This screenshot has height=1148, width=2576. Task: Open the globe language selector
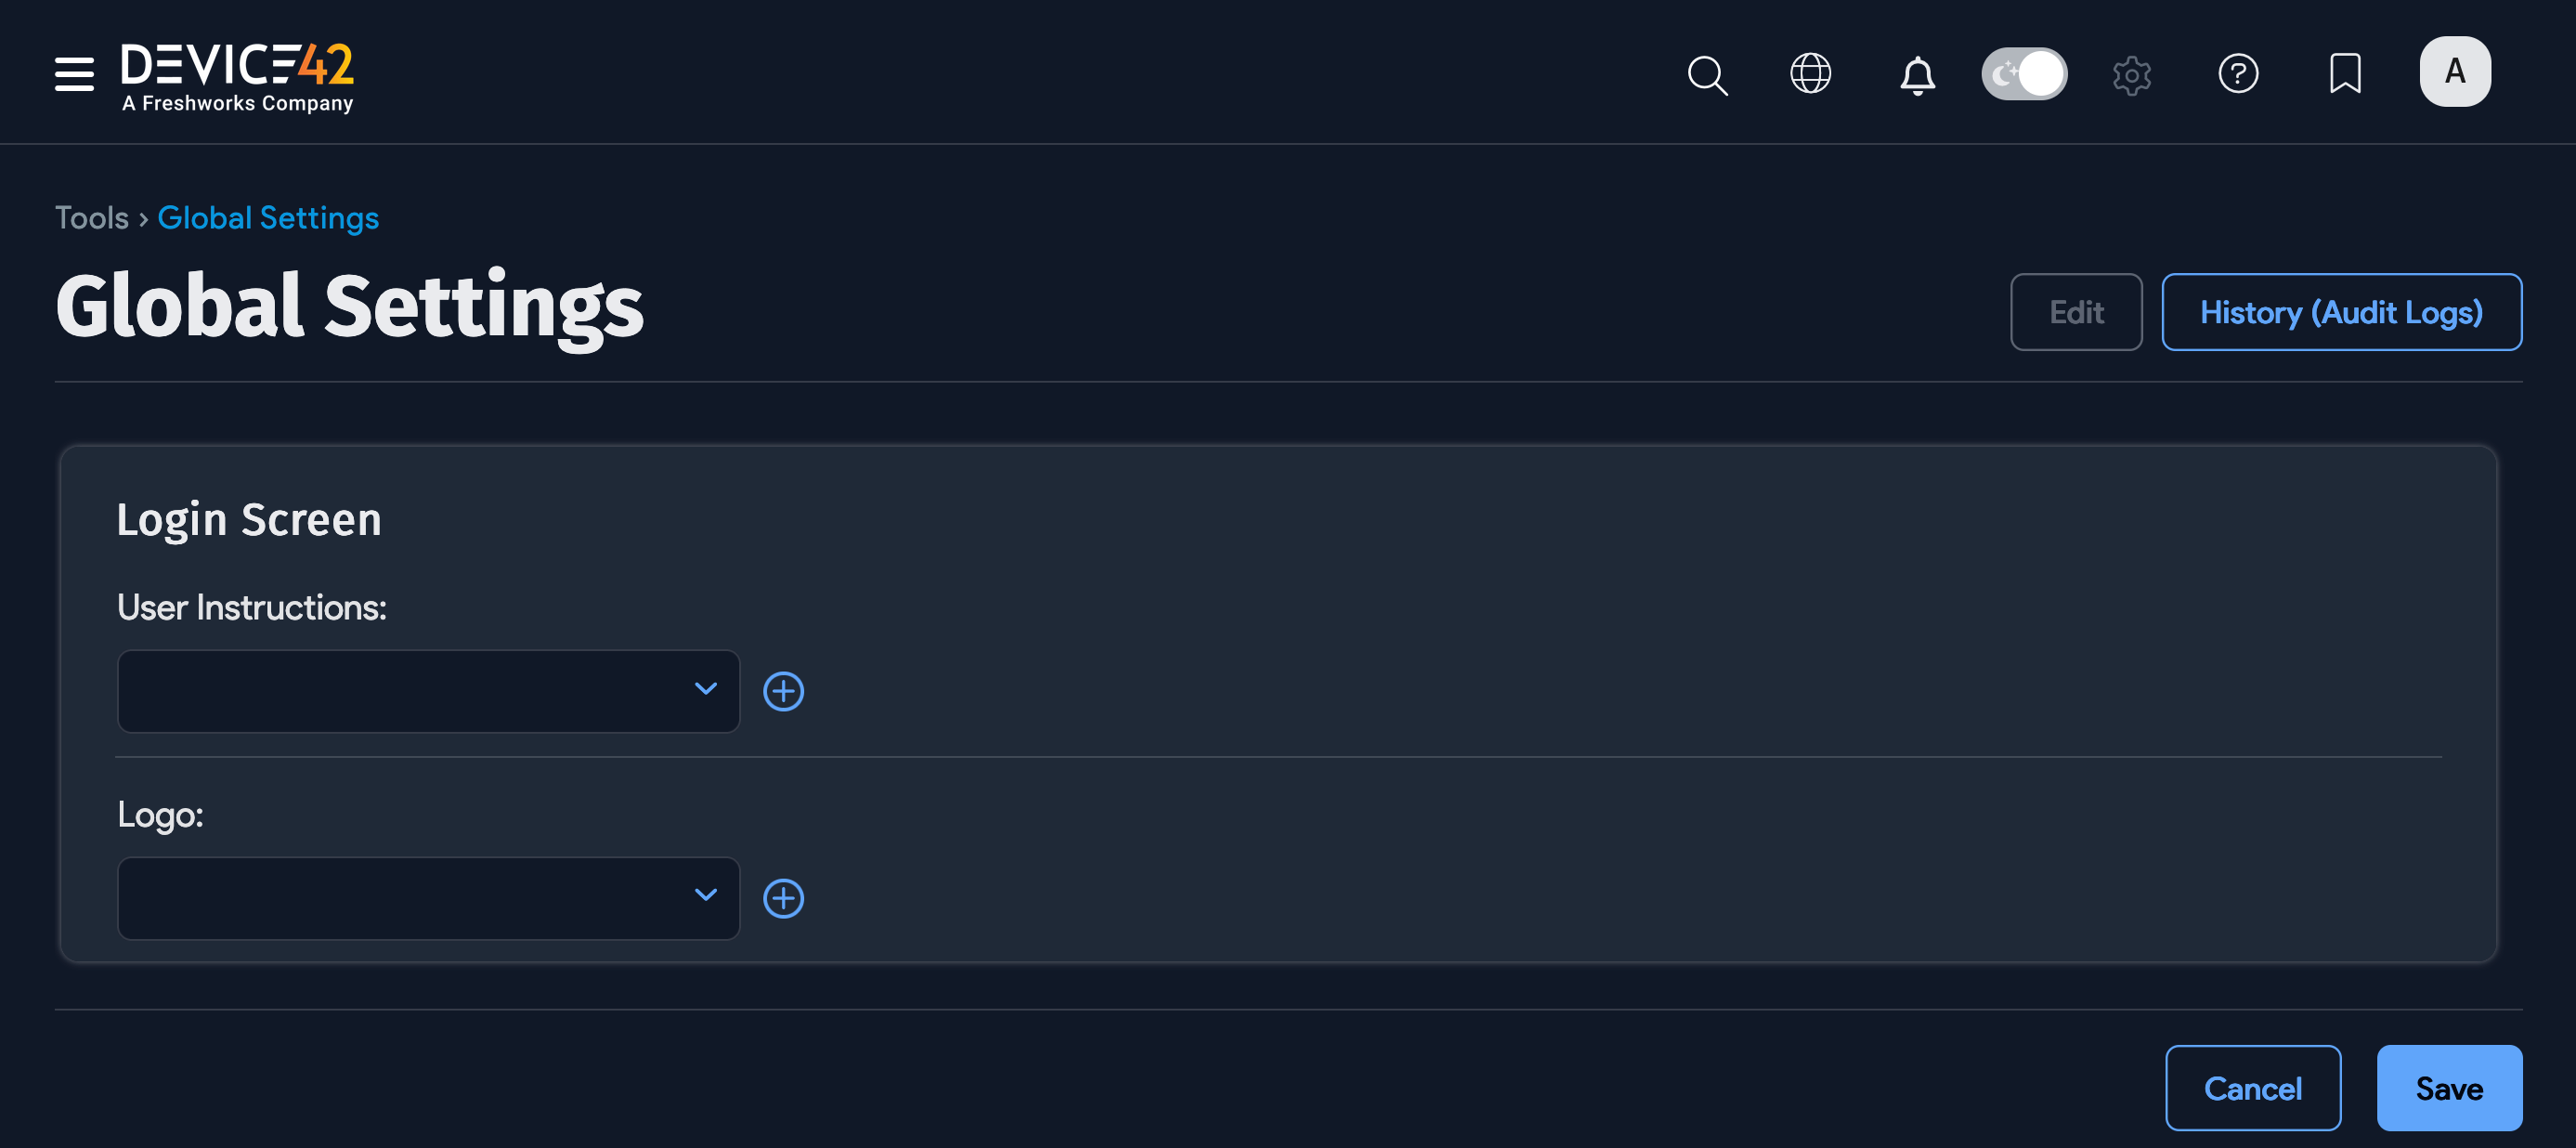(1810, 73)
